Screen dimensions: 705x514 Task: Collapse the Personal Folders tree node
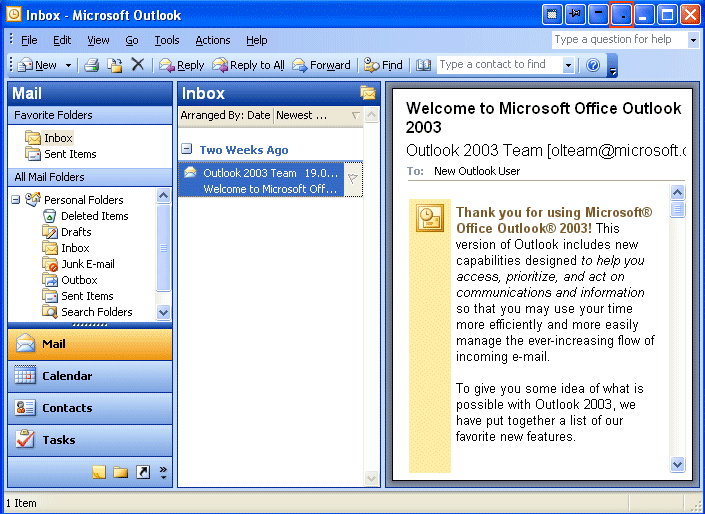(x=16, y=200)
